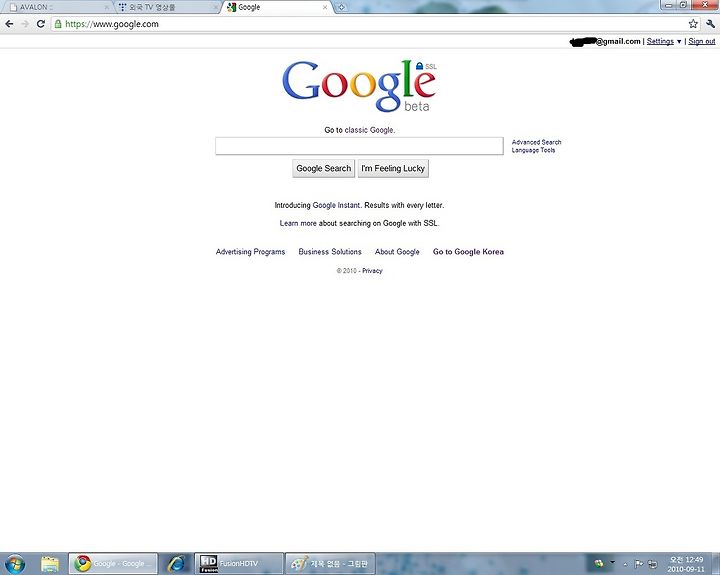Click the I'm Feeling Lucky button
Screen dimensions: 720x575
[393, 169]
